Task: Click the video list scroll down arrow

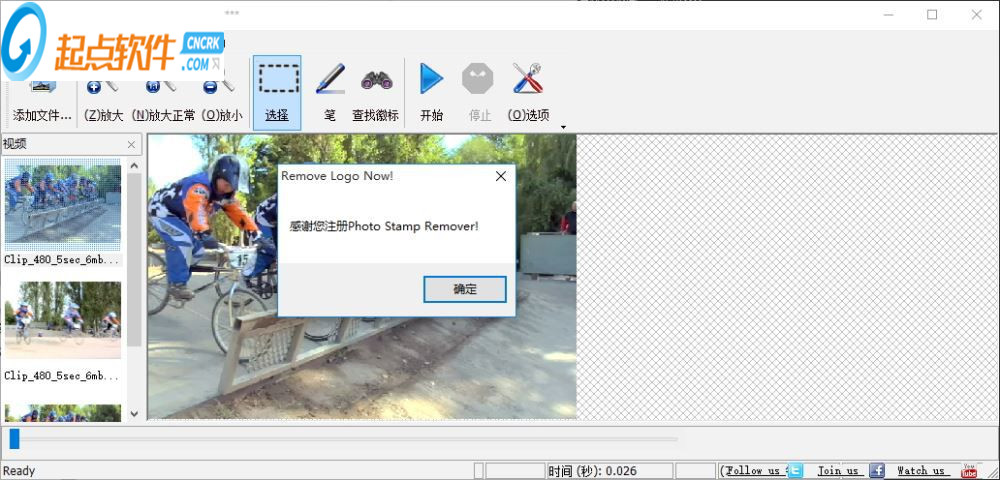Action: 134,413
